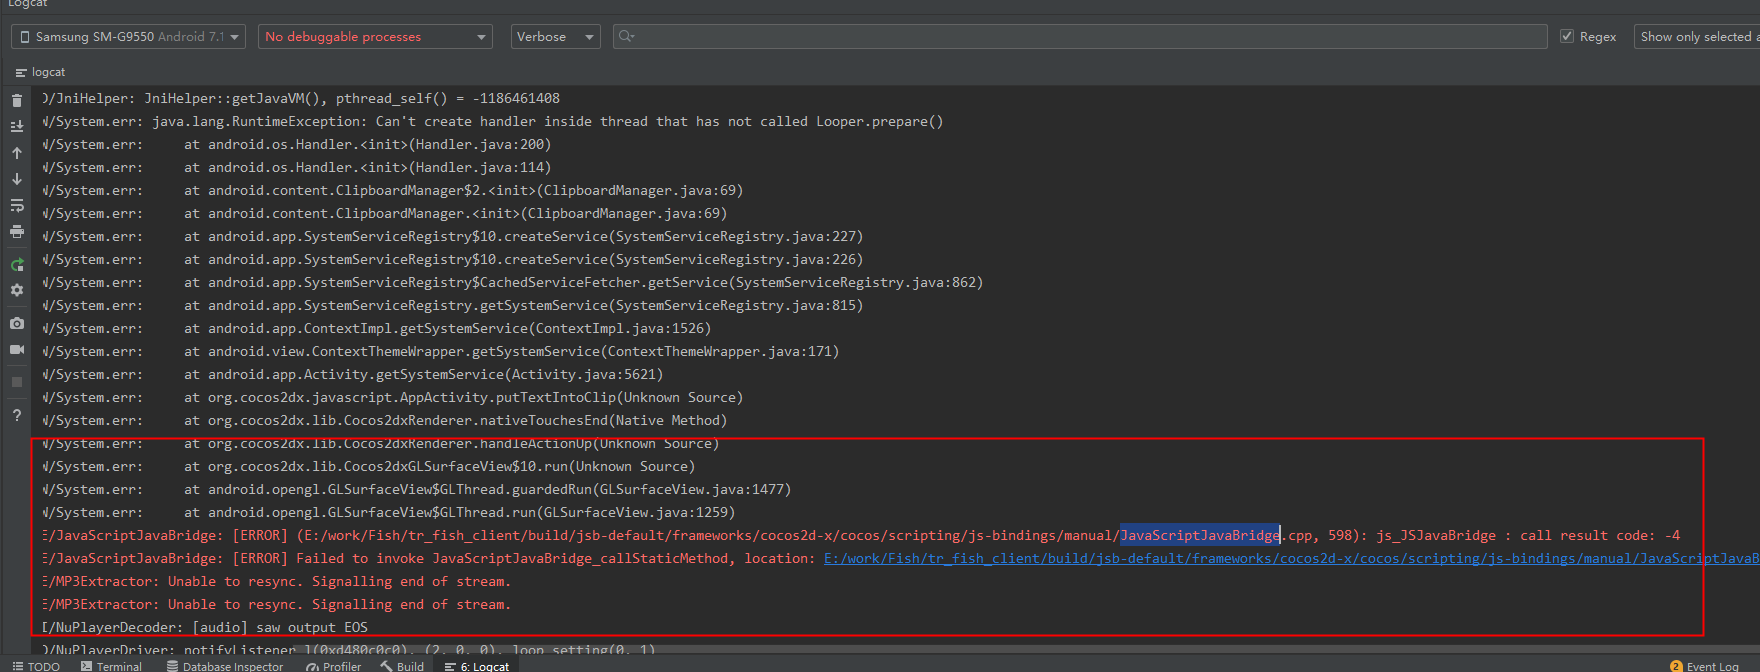Open the Show only selected filter dropdown
This screenshot has width=1760, height=672.
tap(1696, 37)
